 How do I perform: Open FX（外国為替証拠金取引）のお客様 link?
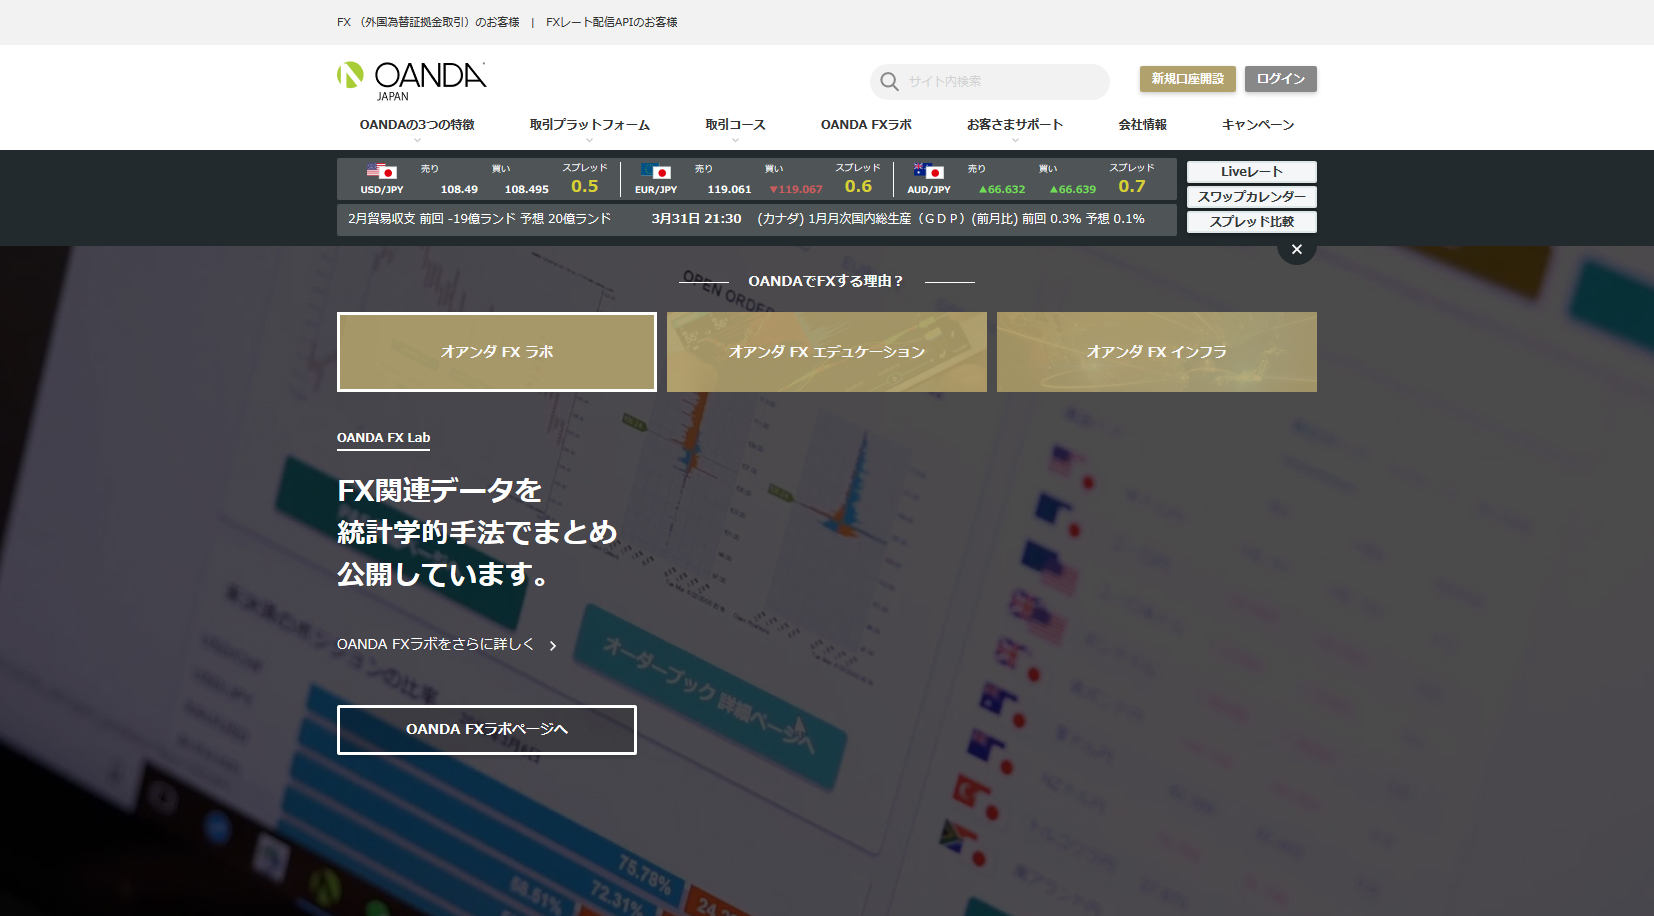coord(428,22)
